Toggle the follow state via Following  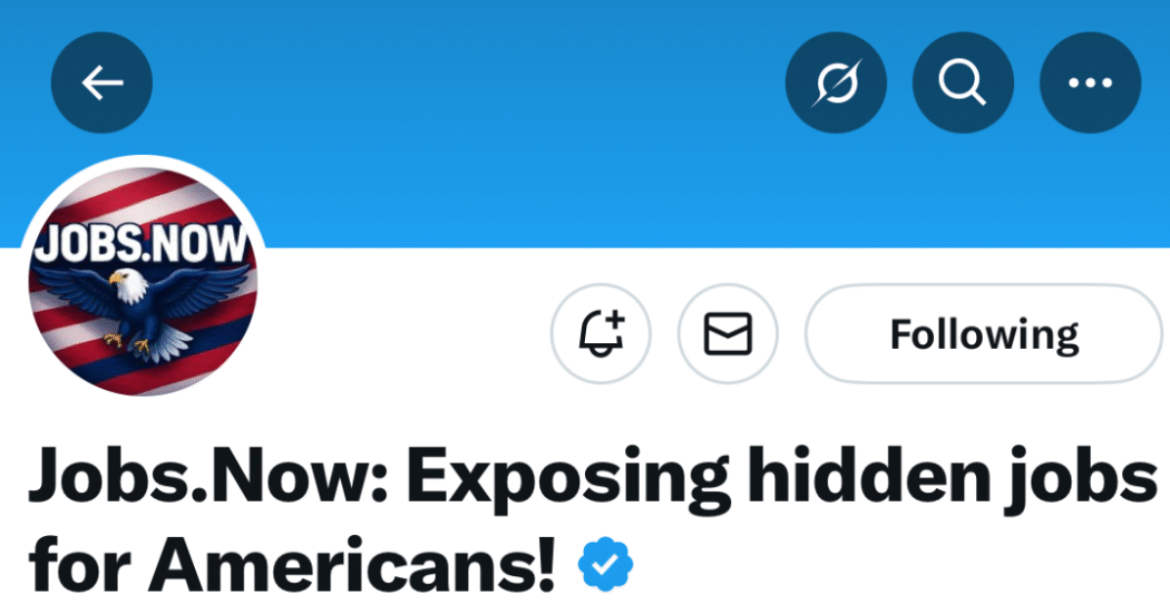click(984, 334)
